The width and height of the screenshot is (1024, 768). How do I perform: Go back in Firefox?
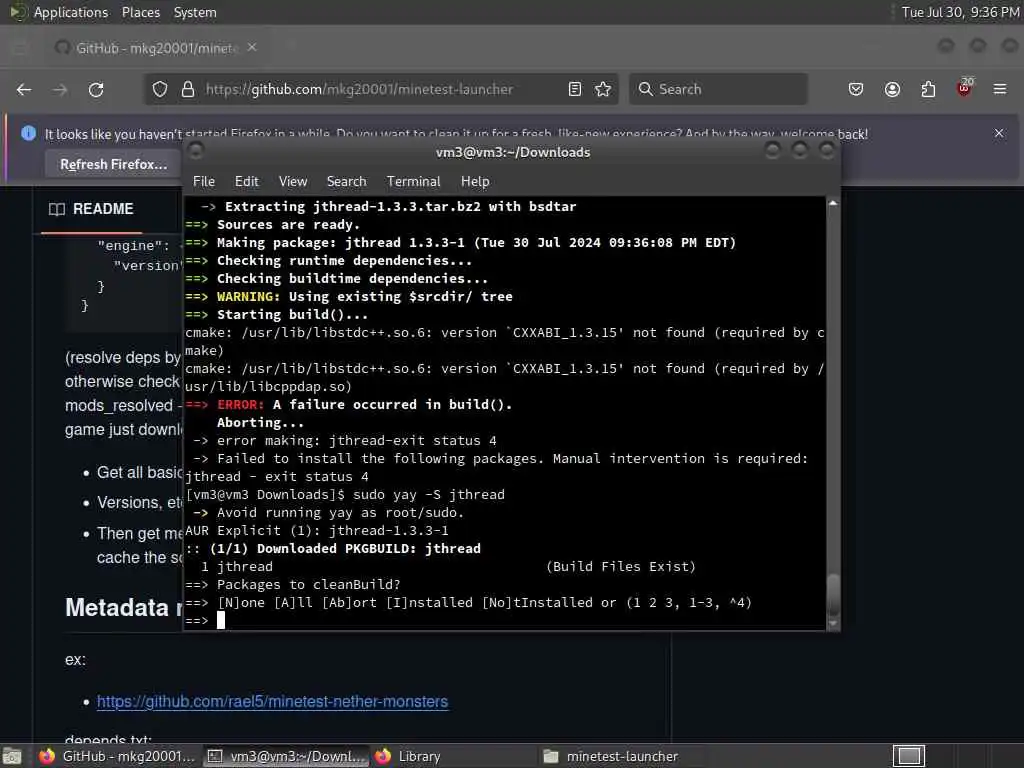click(24, 89)
